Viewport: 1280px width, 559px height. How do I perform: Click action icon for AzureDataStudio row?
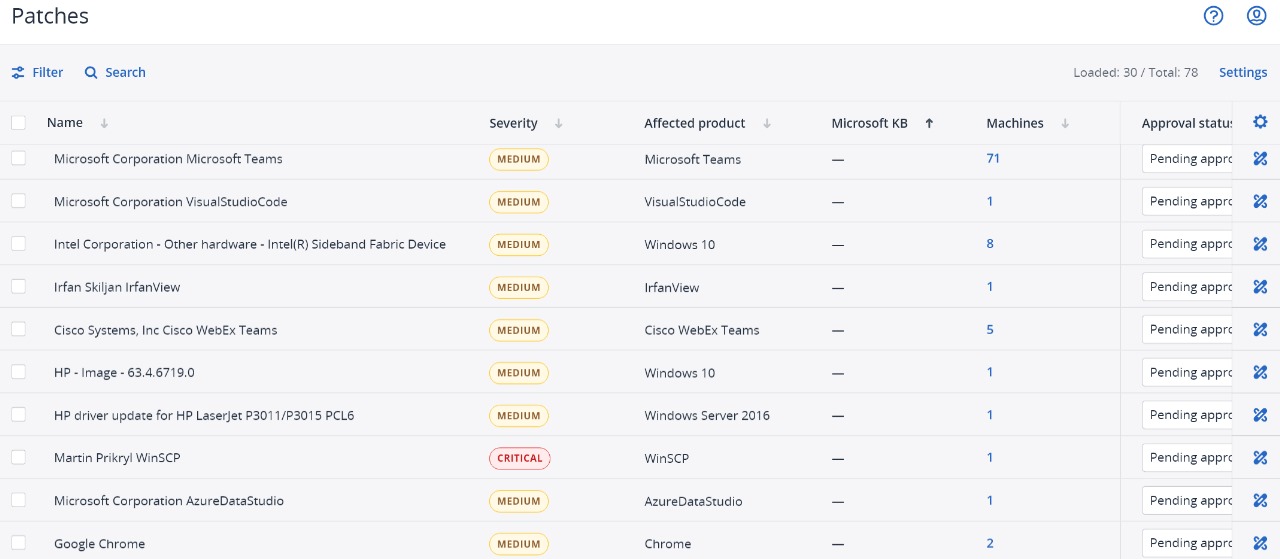[1260, 501]
